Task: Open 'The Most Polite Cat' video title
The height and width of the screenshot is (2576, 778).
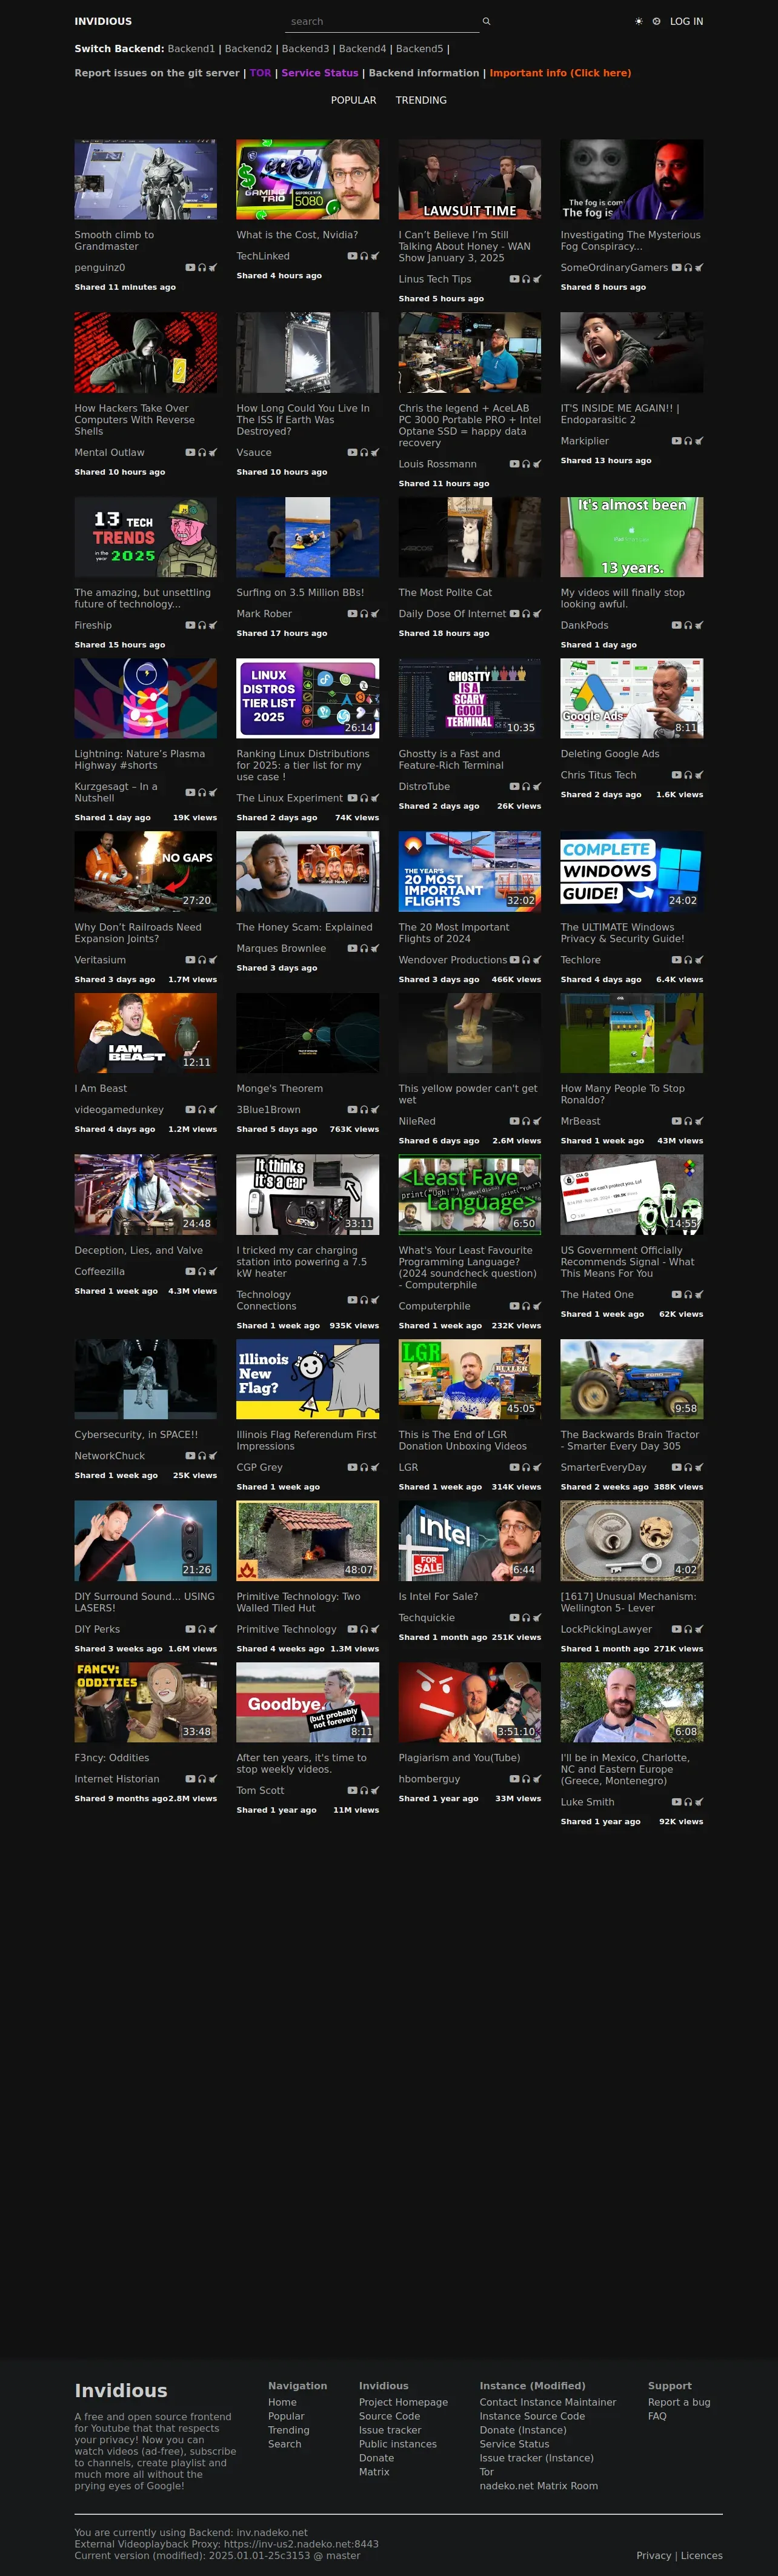Action: pos(445,592)
